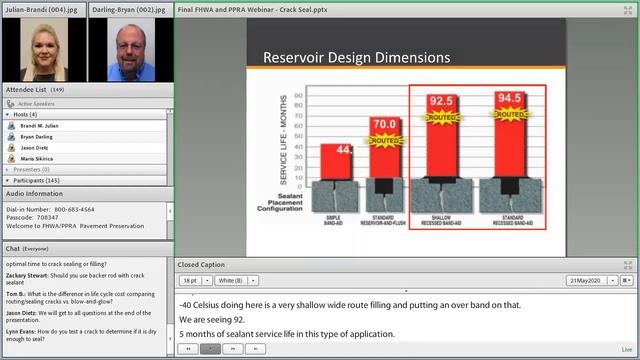Click the Welcome to FHWA/PPRA text
Viewport: 640px width, 360px height.
click(x=75, y=226)
